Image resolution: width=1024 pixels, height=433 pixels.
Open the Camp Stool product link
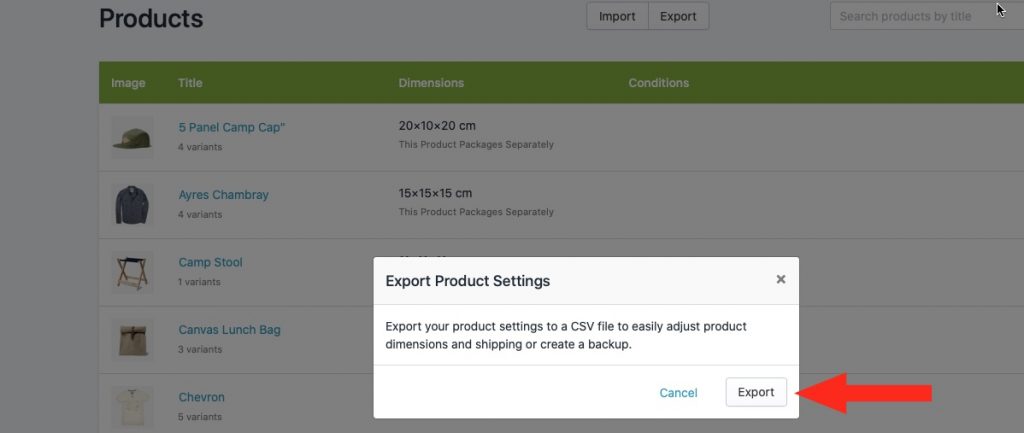tap(210, 262)
